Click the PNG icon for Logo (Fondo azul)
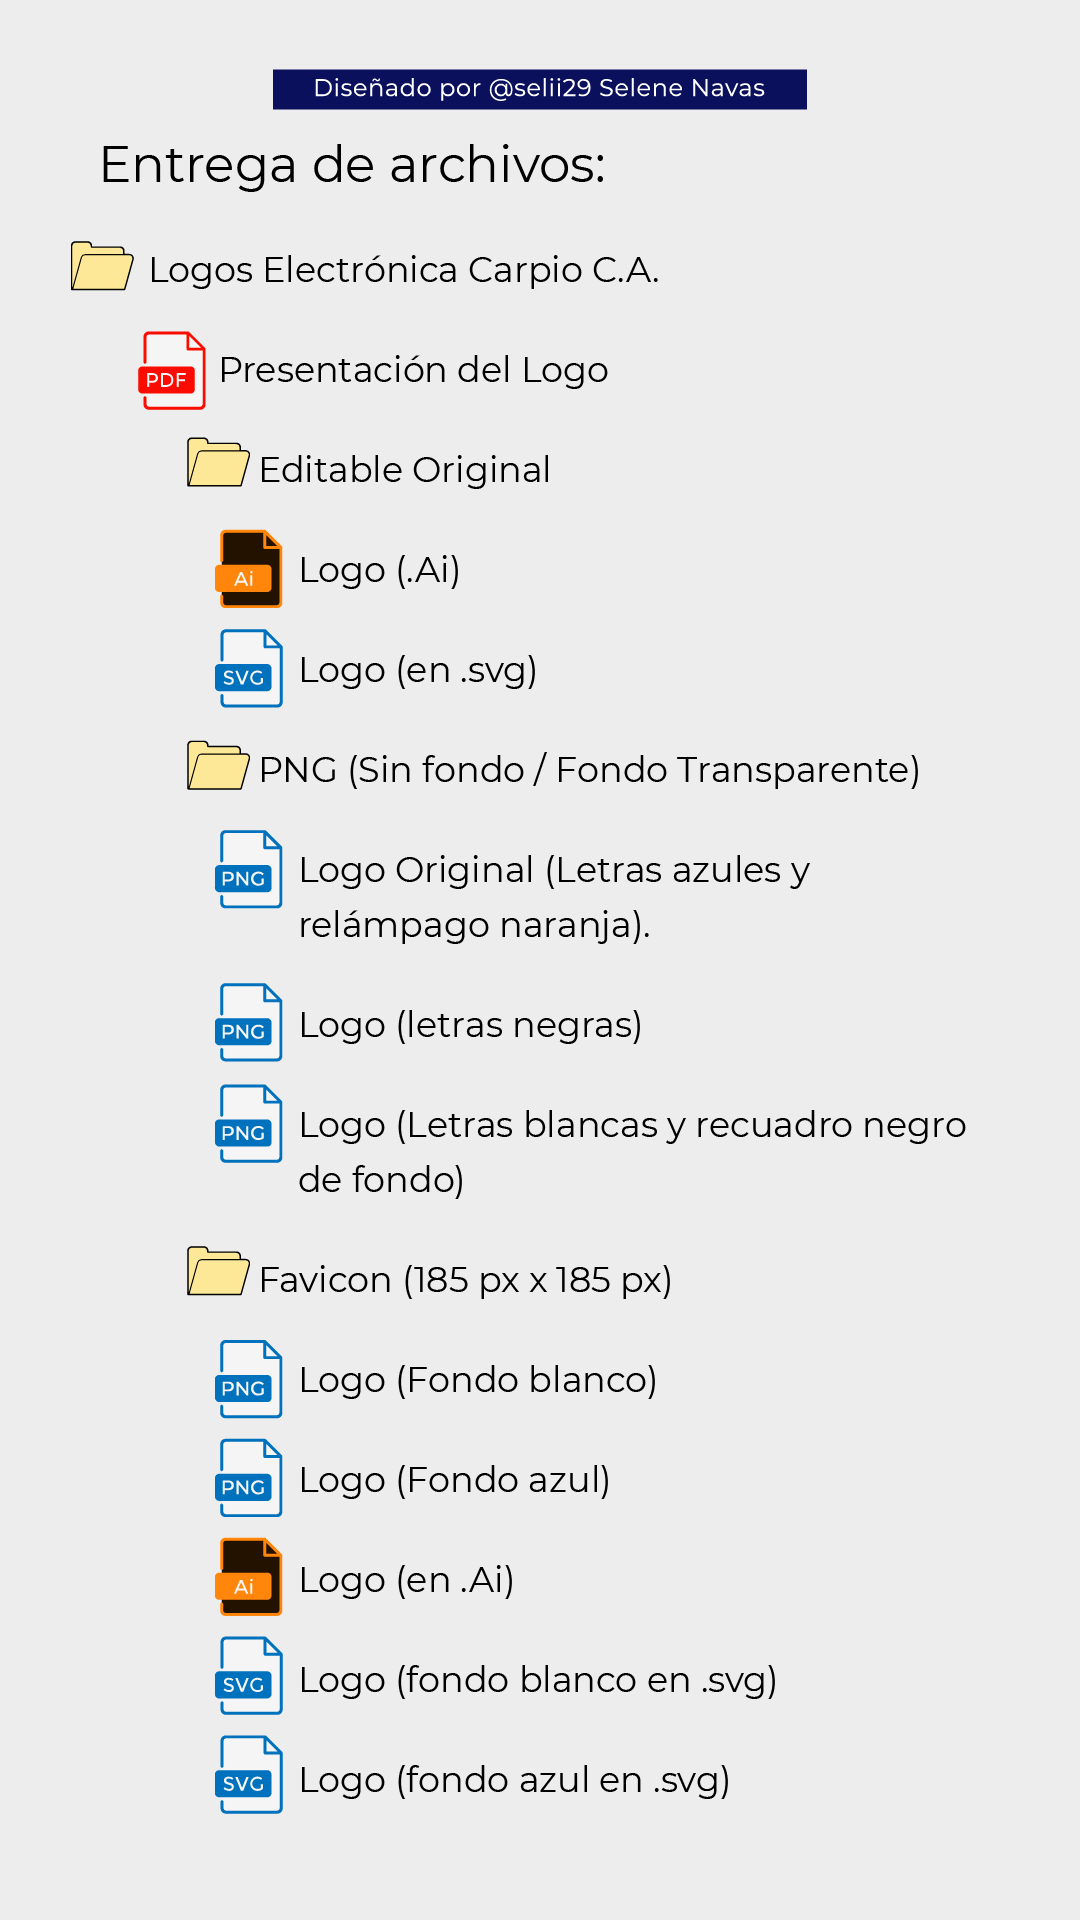This screenshot has height=1920, width=1080. click(x=249, y=1478)
